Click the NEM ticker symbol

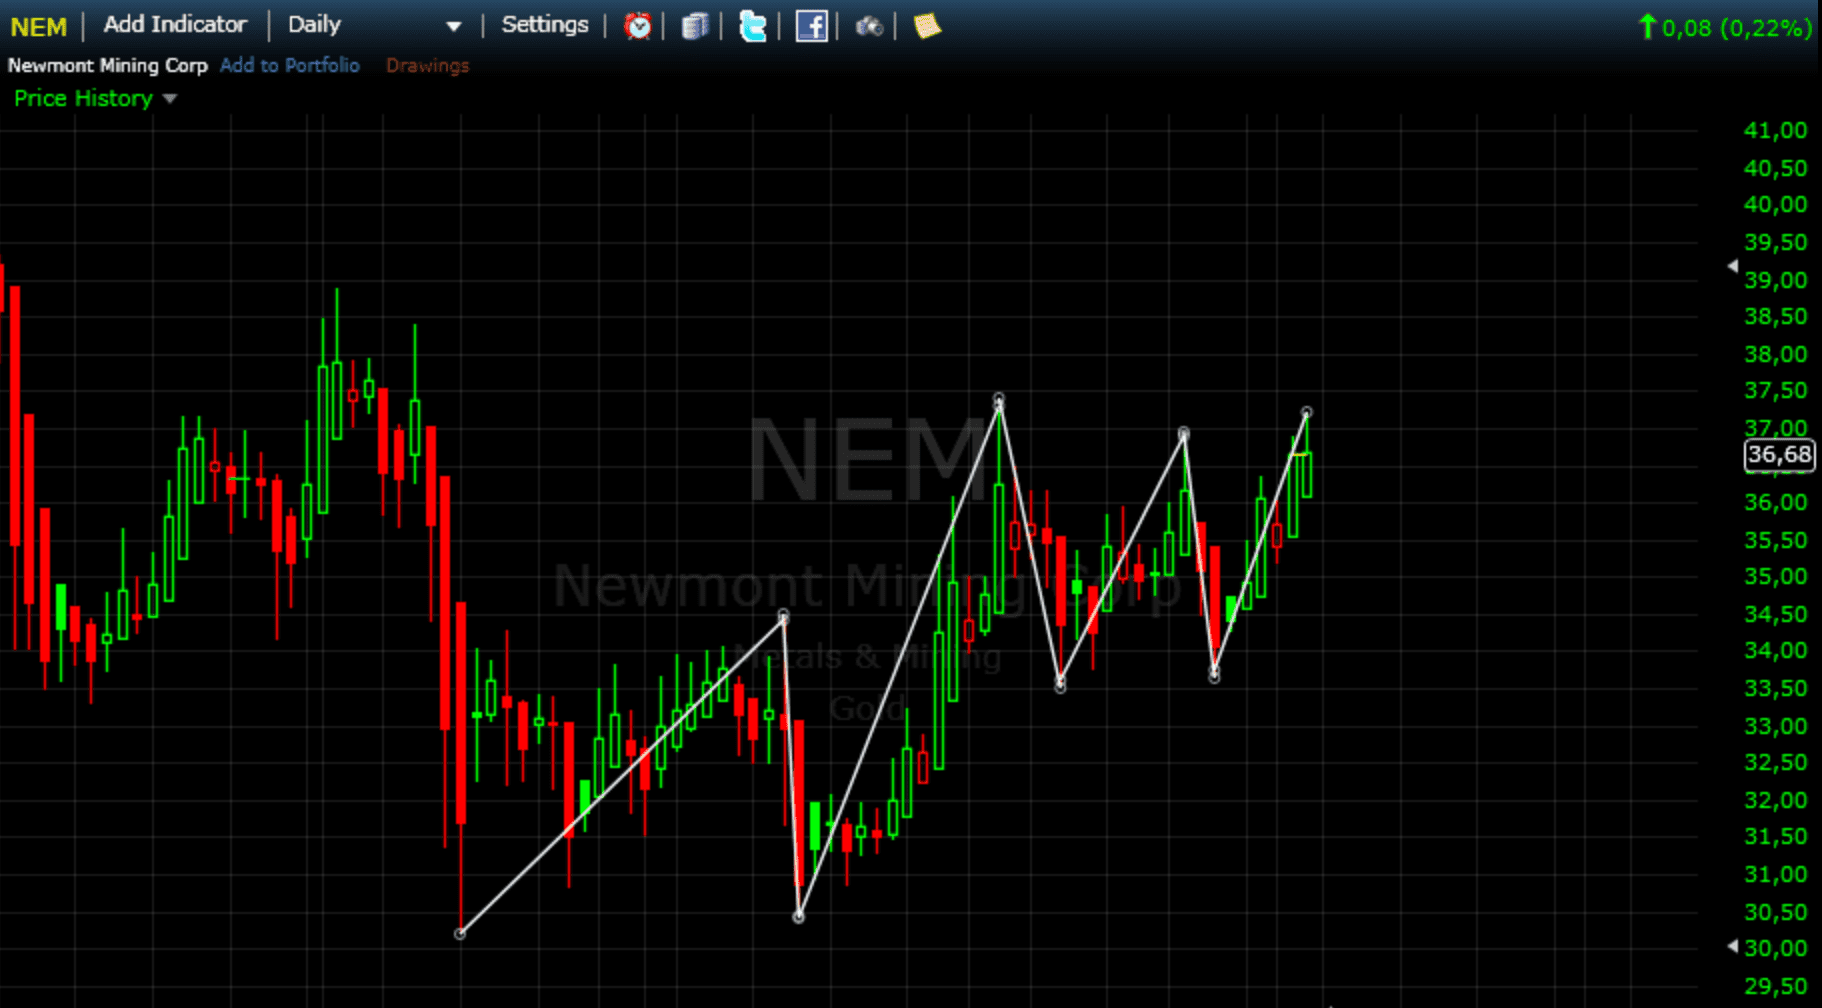[38, 27]
